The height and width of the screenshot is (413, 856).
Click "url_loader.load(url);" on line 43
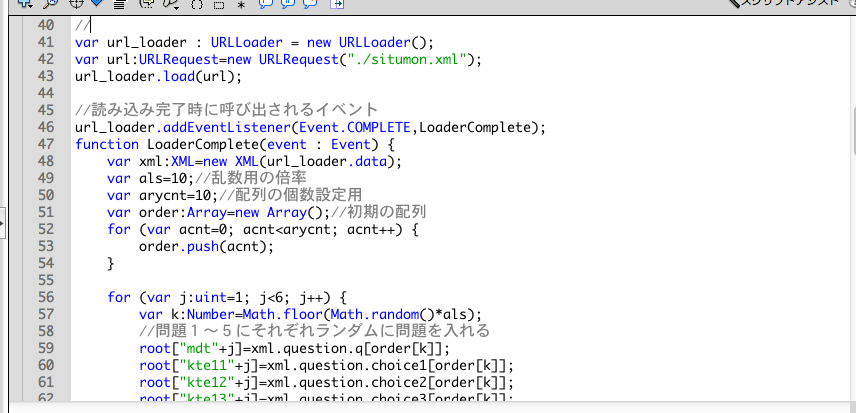[x=158, y=76]
